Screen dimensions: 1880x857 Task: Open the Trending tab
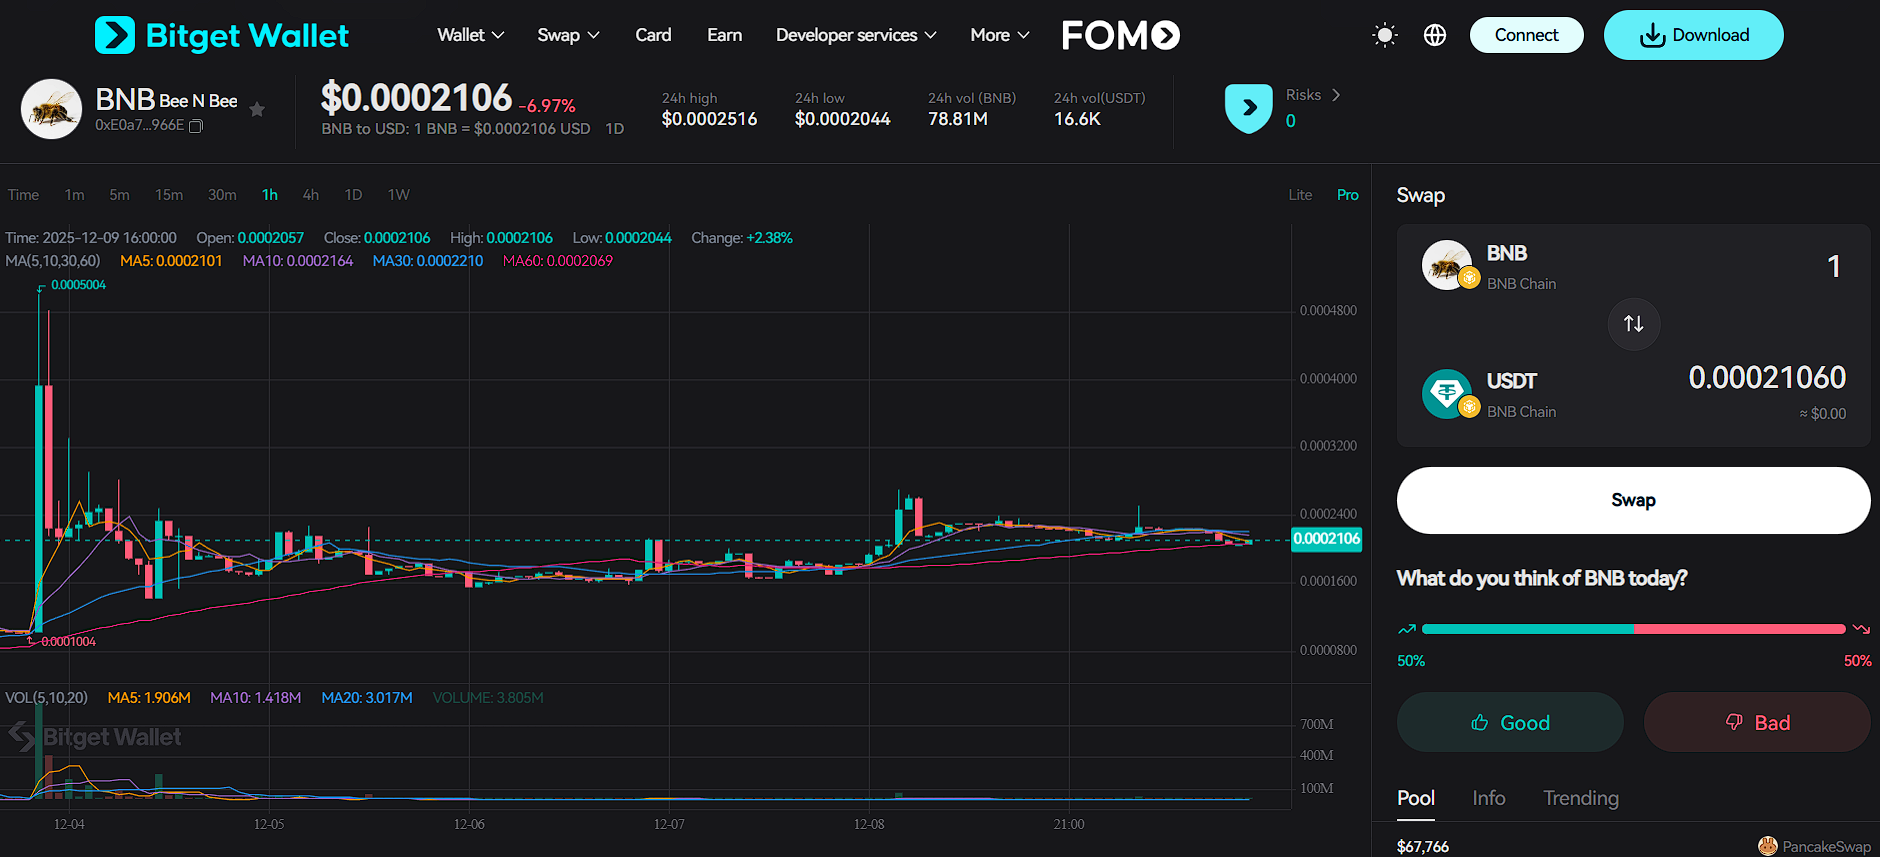pyautogui.click(x=1581, y=798)
